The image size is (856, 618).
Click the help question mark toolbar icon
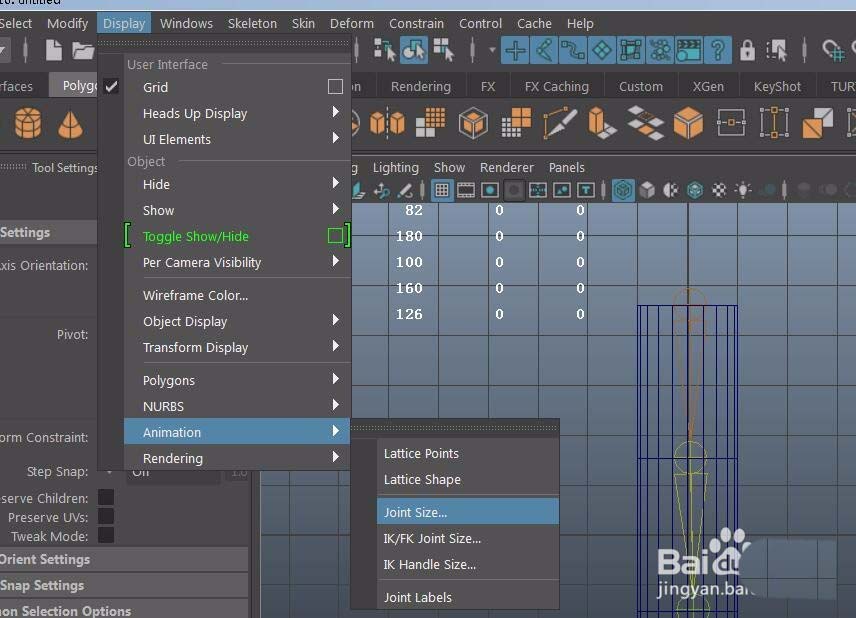tap(717, 50)
